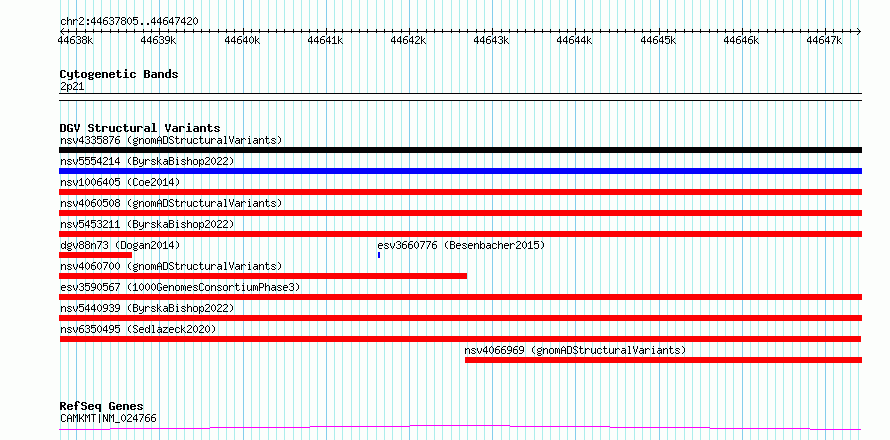Open the nsv4060508 gnomAD variant bar

coord(460,213)
